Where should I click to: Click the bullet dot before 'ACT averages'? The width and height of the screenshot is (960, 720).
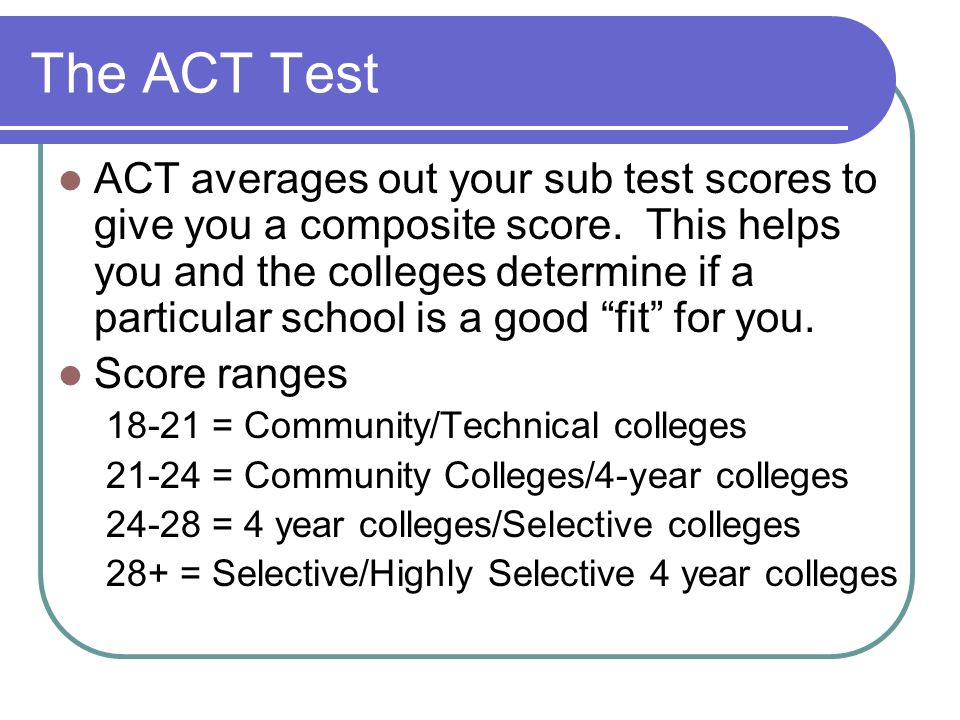(x=71, y=181)
